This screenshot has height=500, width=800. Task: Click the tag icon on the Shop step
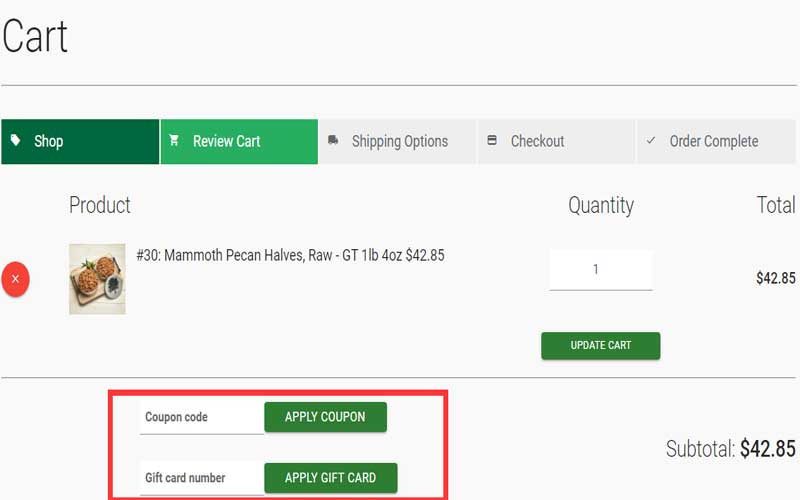[15, 140]
